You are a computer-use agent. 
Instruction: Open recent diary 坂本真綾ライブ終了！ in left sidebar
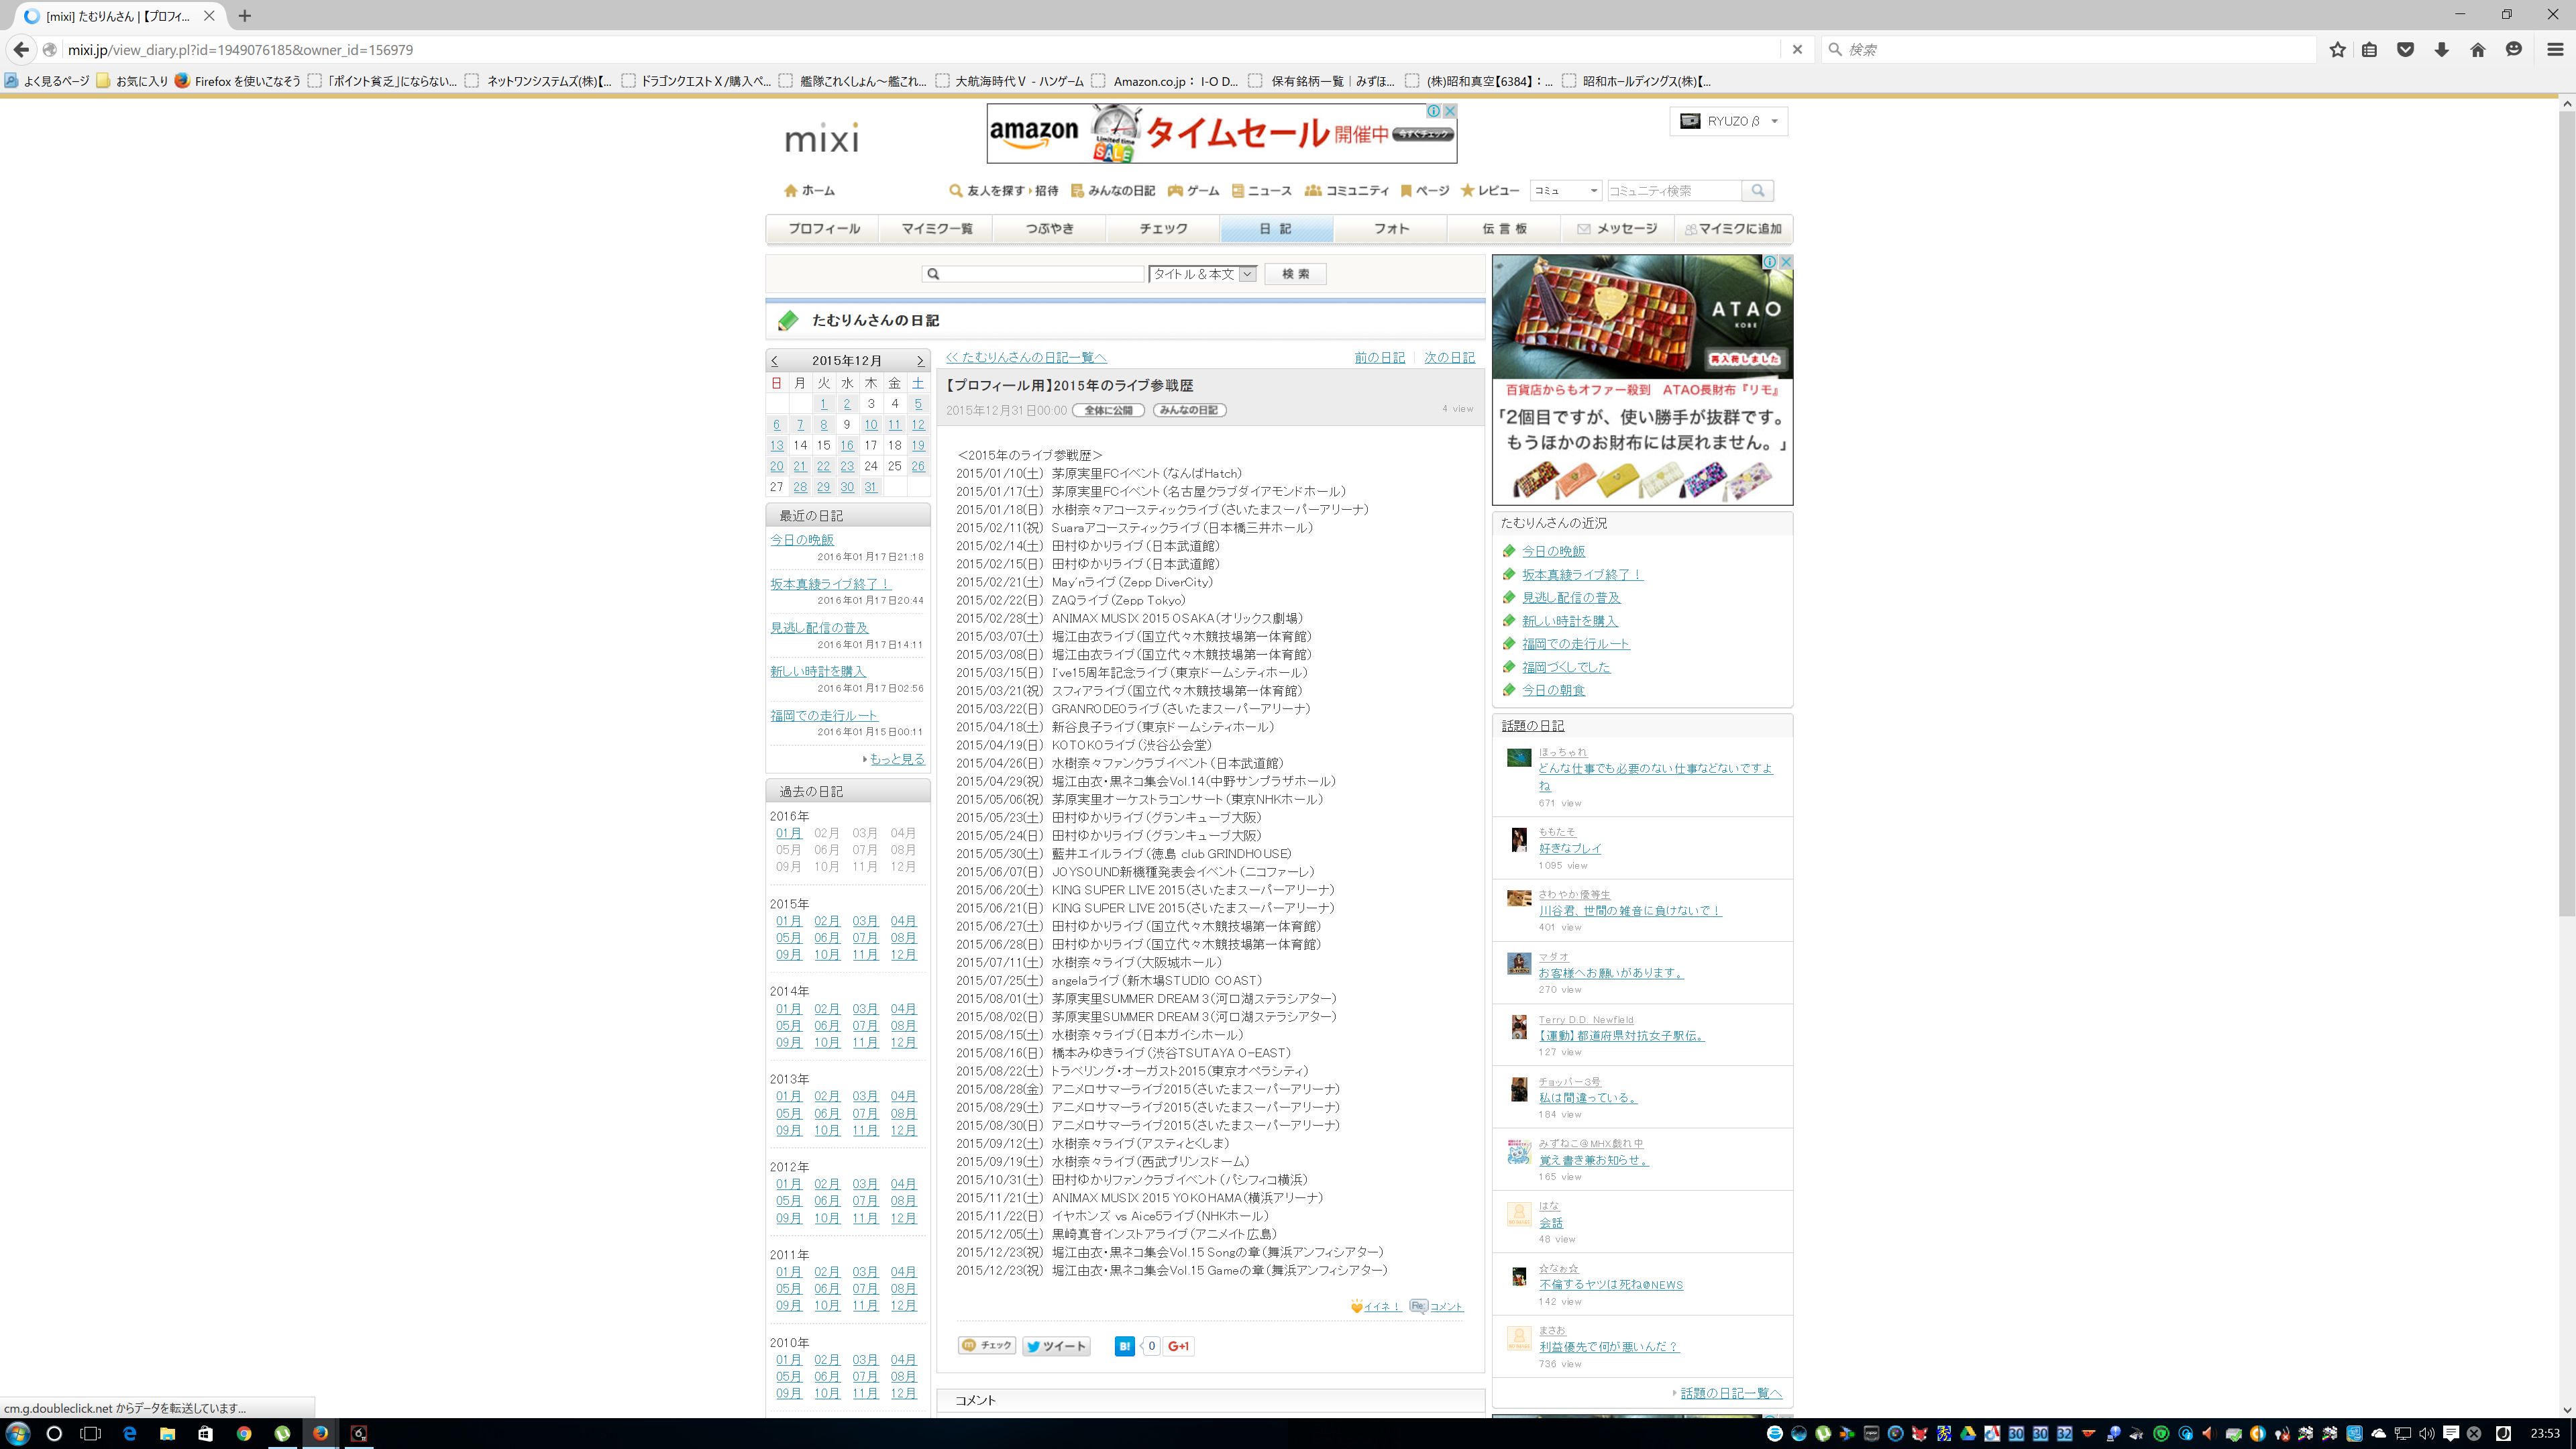(830, 584)
